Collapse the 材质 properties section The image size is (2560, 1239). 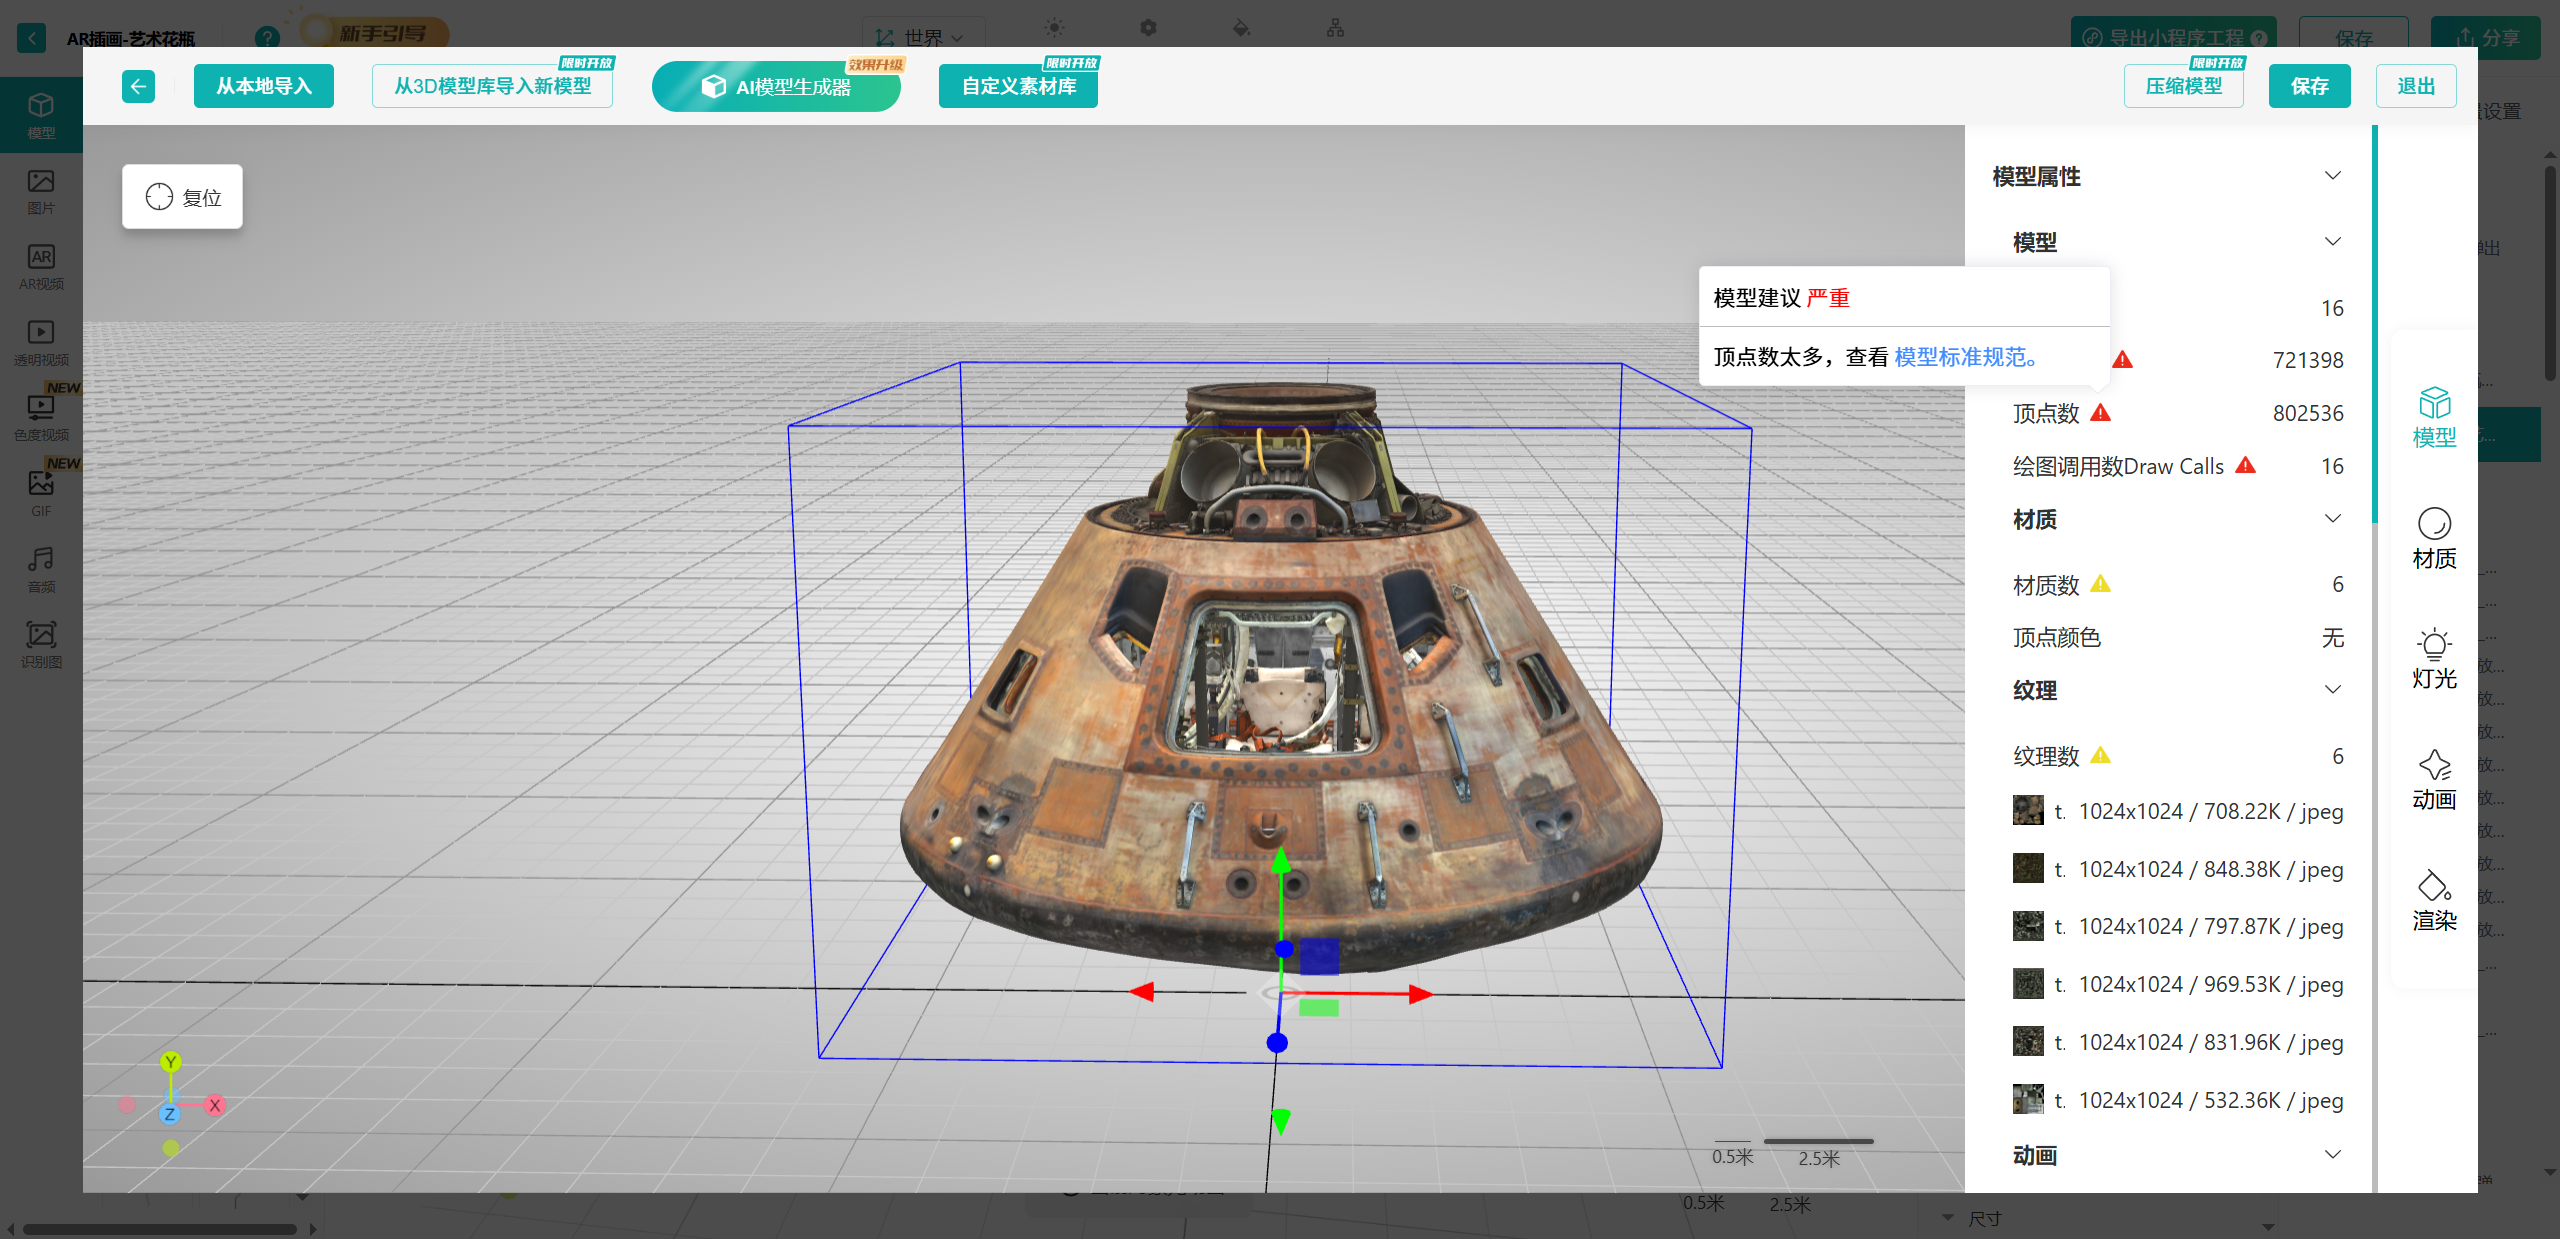click(x=2332, y=519)
